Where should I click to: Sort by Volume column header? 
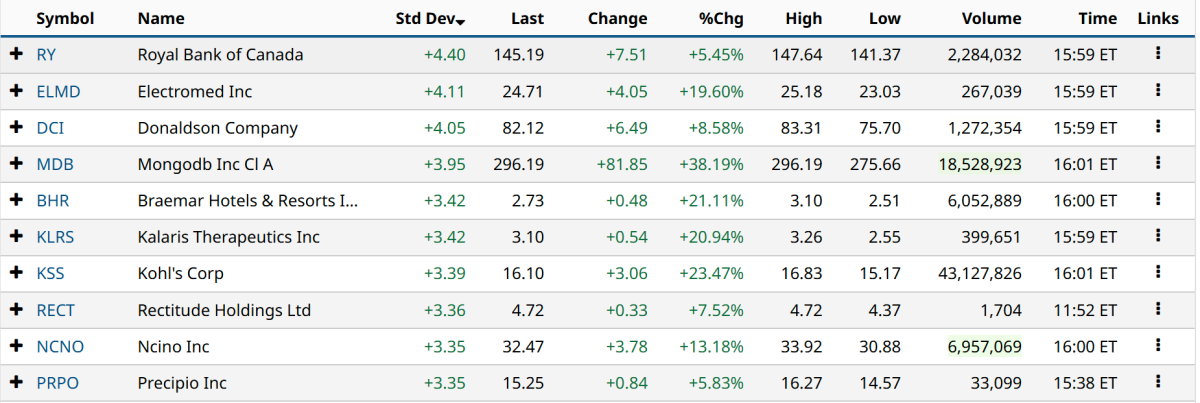tap(991, 19)
